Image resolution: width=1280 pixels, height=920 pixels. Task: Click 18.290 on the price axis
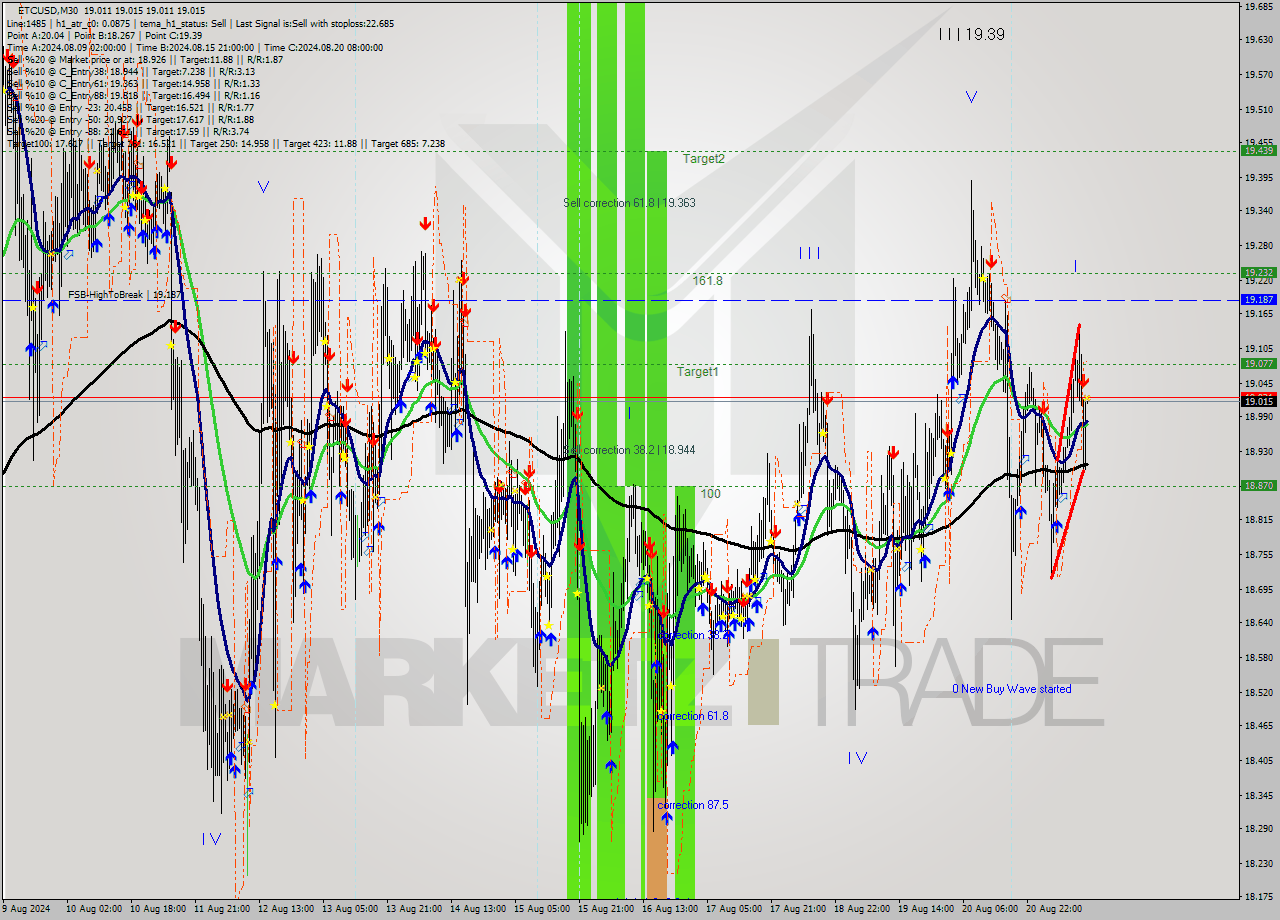[1257, 829]
